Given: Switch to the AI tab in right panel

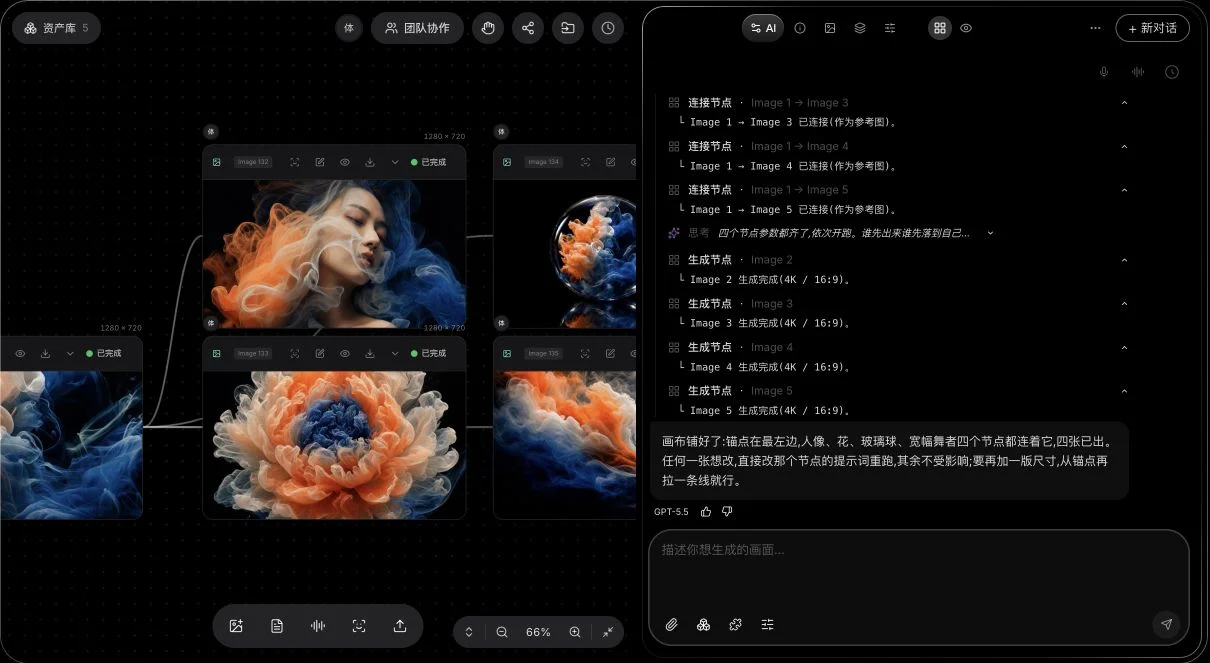Looking at the screenshot, I should pyautogui.click(x=763, y=28).
